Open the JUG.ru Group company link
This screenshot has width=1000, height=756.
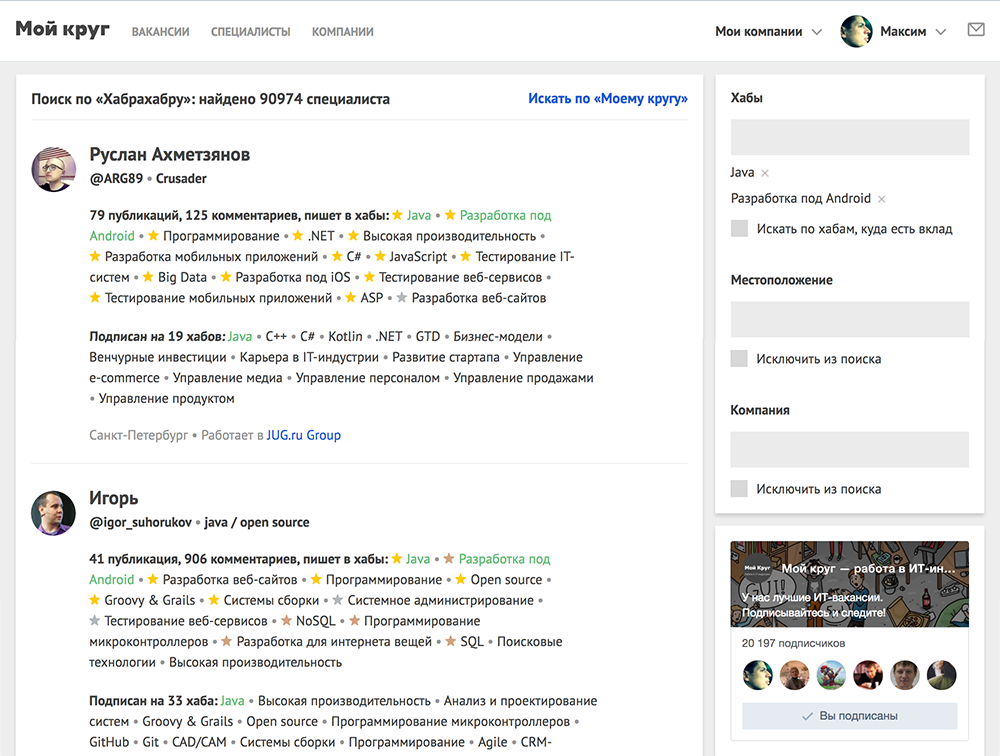pyautogui.click(x=303, y=435)
